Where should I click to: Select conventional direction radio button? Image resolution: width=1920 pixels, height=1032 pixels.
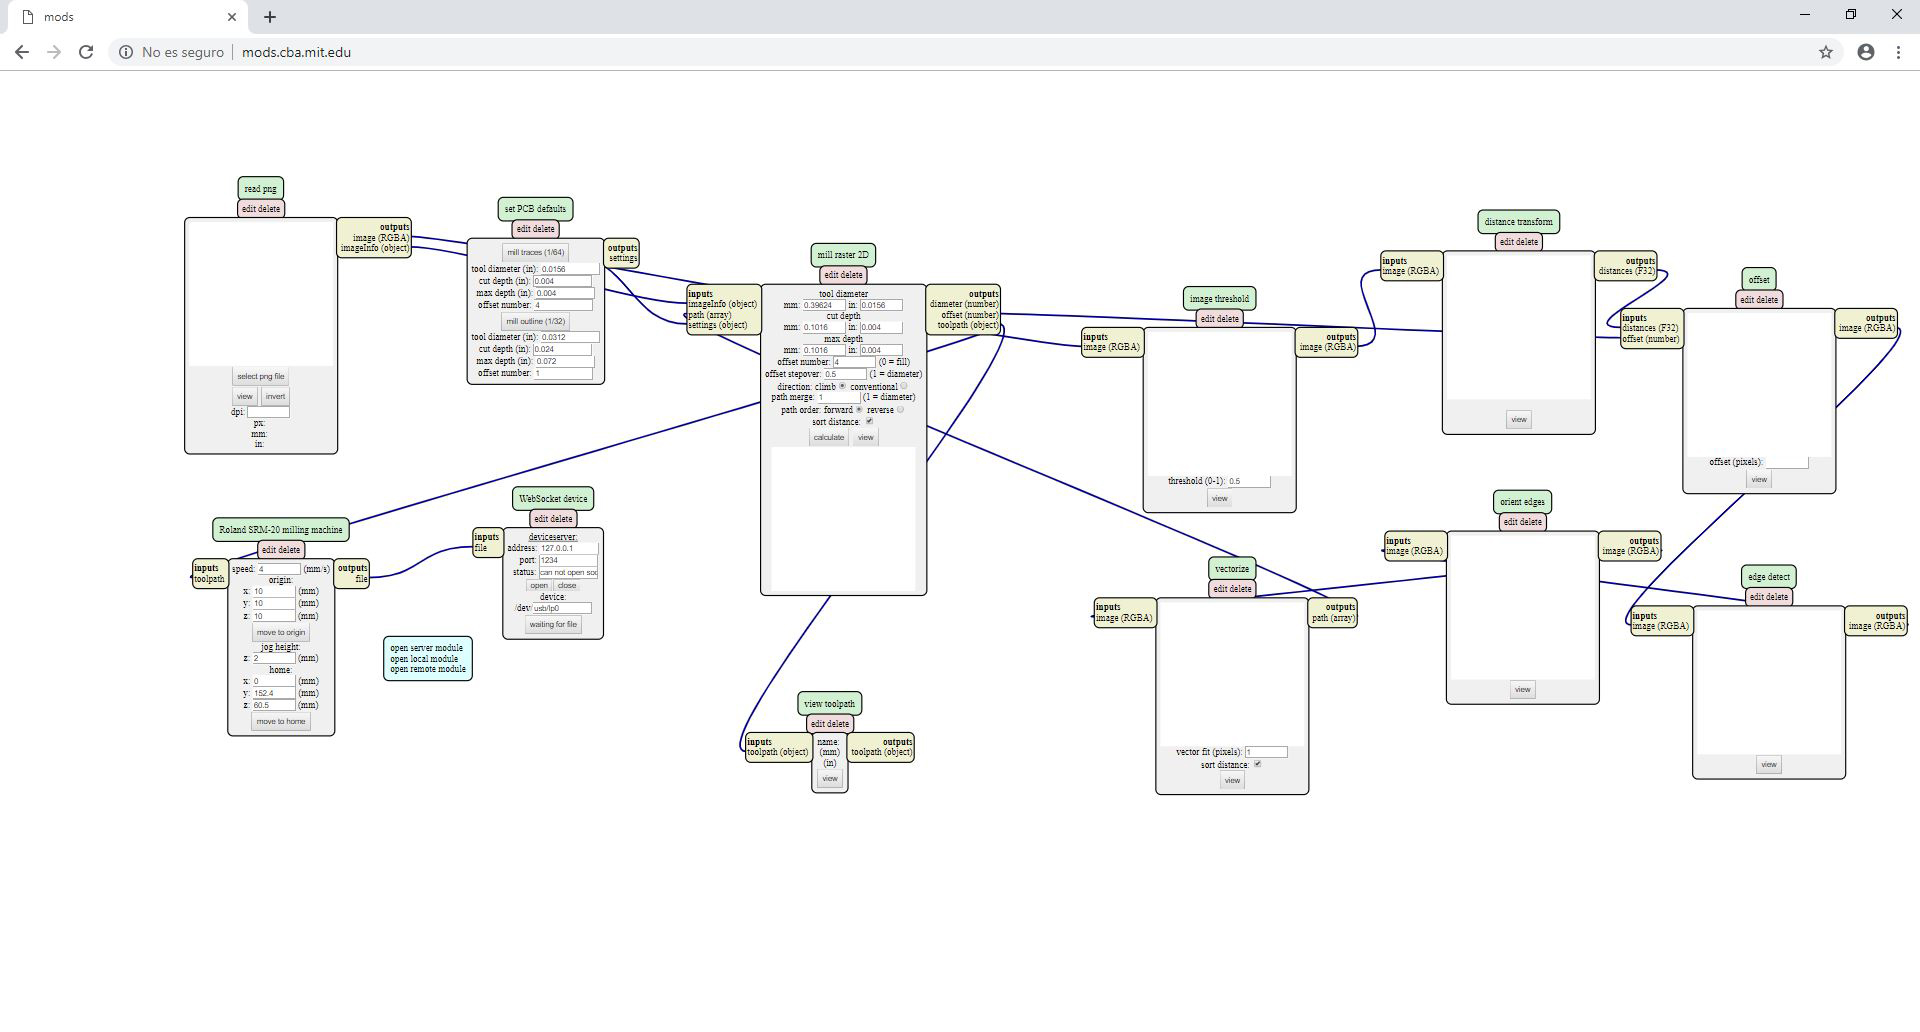click(x=904, y=387)
